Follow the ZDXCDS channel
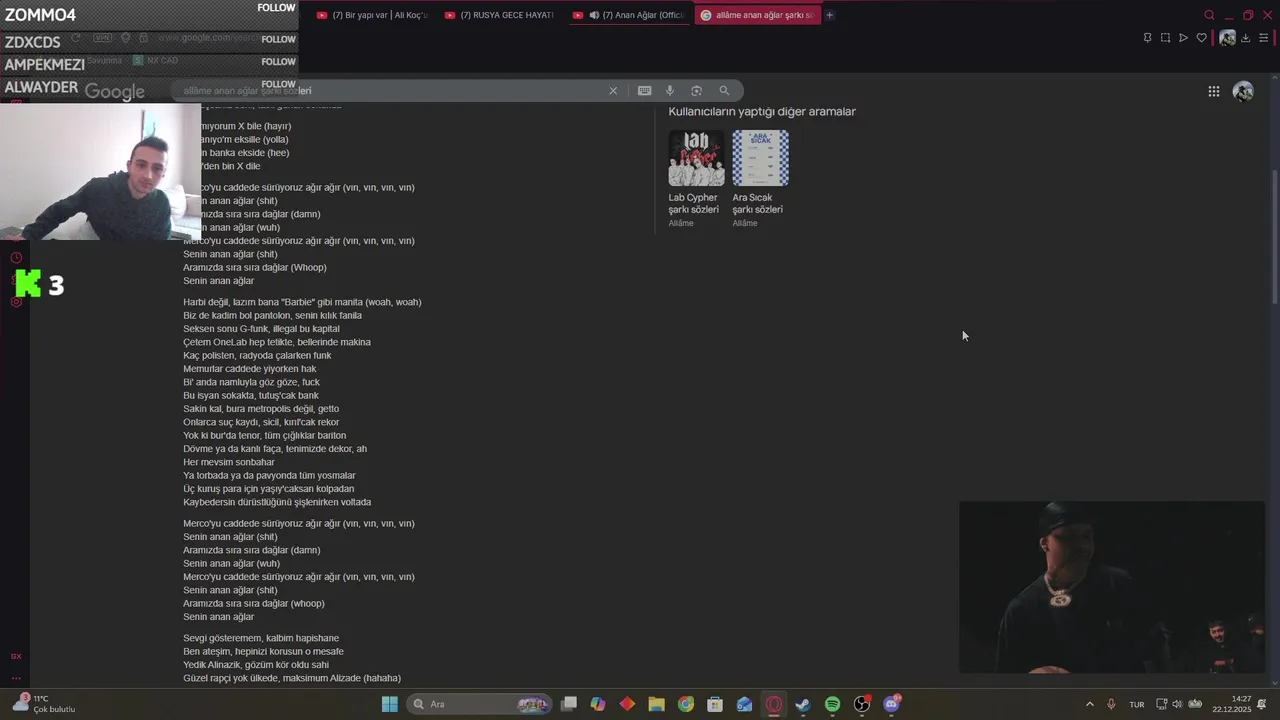The image size is (1280, 720). 278,40
